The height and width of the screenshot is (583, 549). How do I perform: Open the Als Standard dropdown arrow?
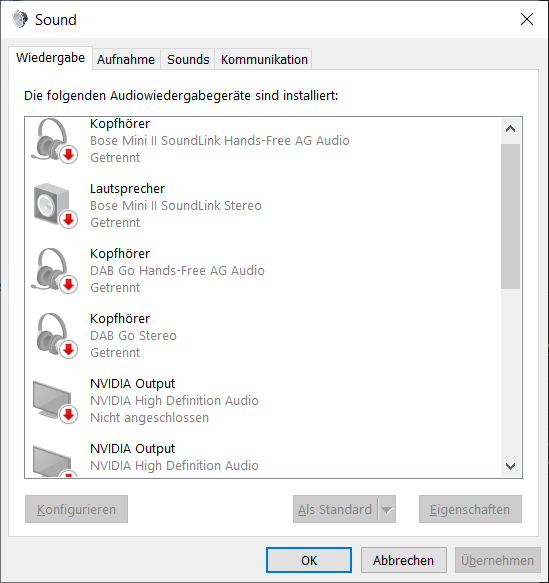point(387,509)
